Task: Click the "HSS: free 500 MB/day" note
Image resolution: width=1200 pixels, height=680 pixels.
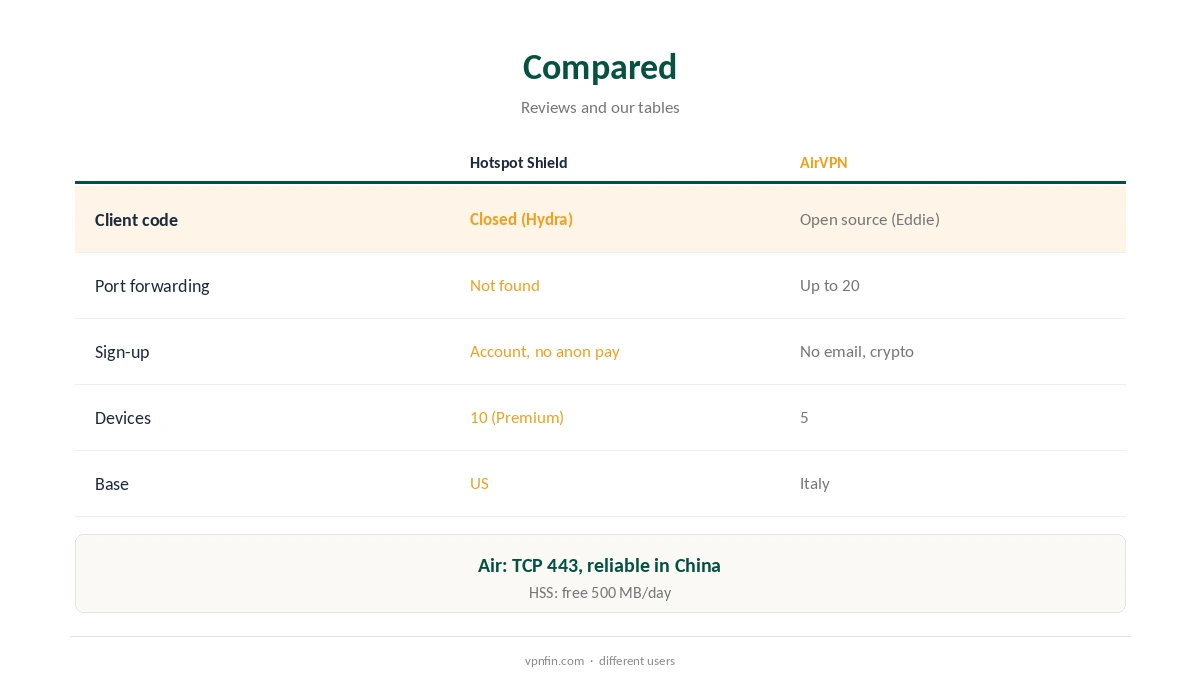Action: click(x=600, y=592)
